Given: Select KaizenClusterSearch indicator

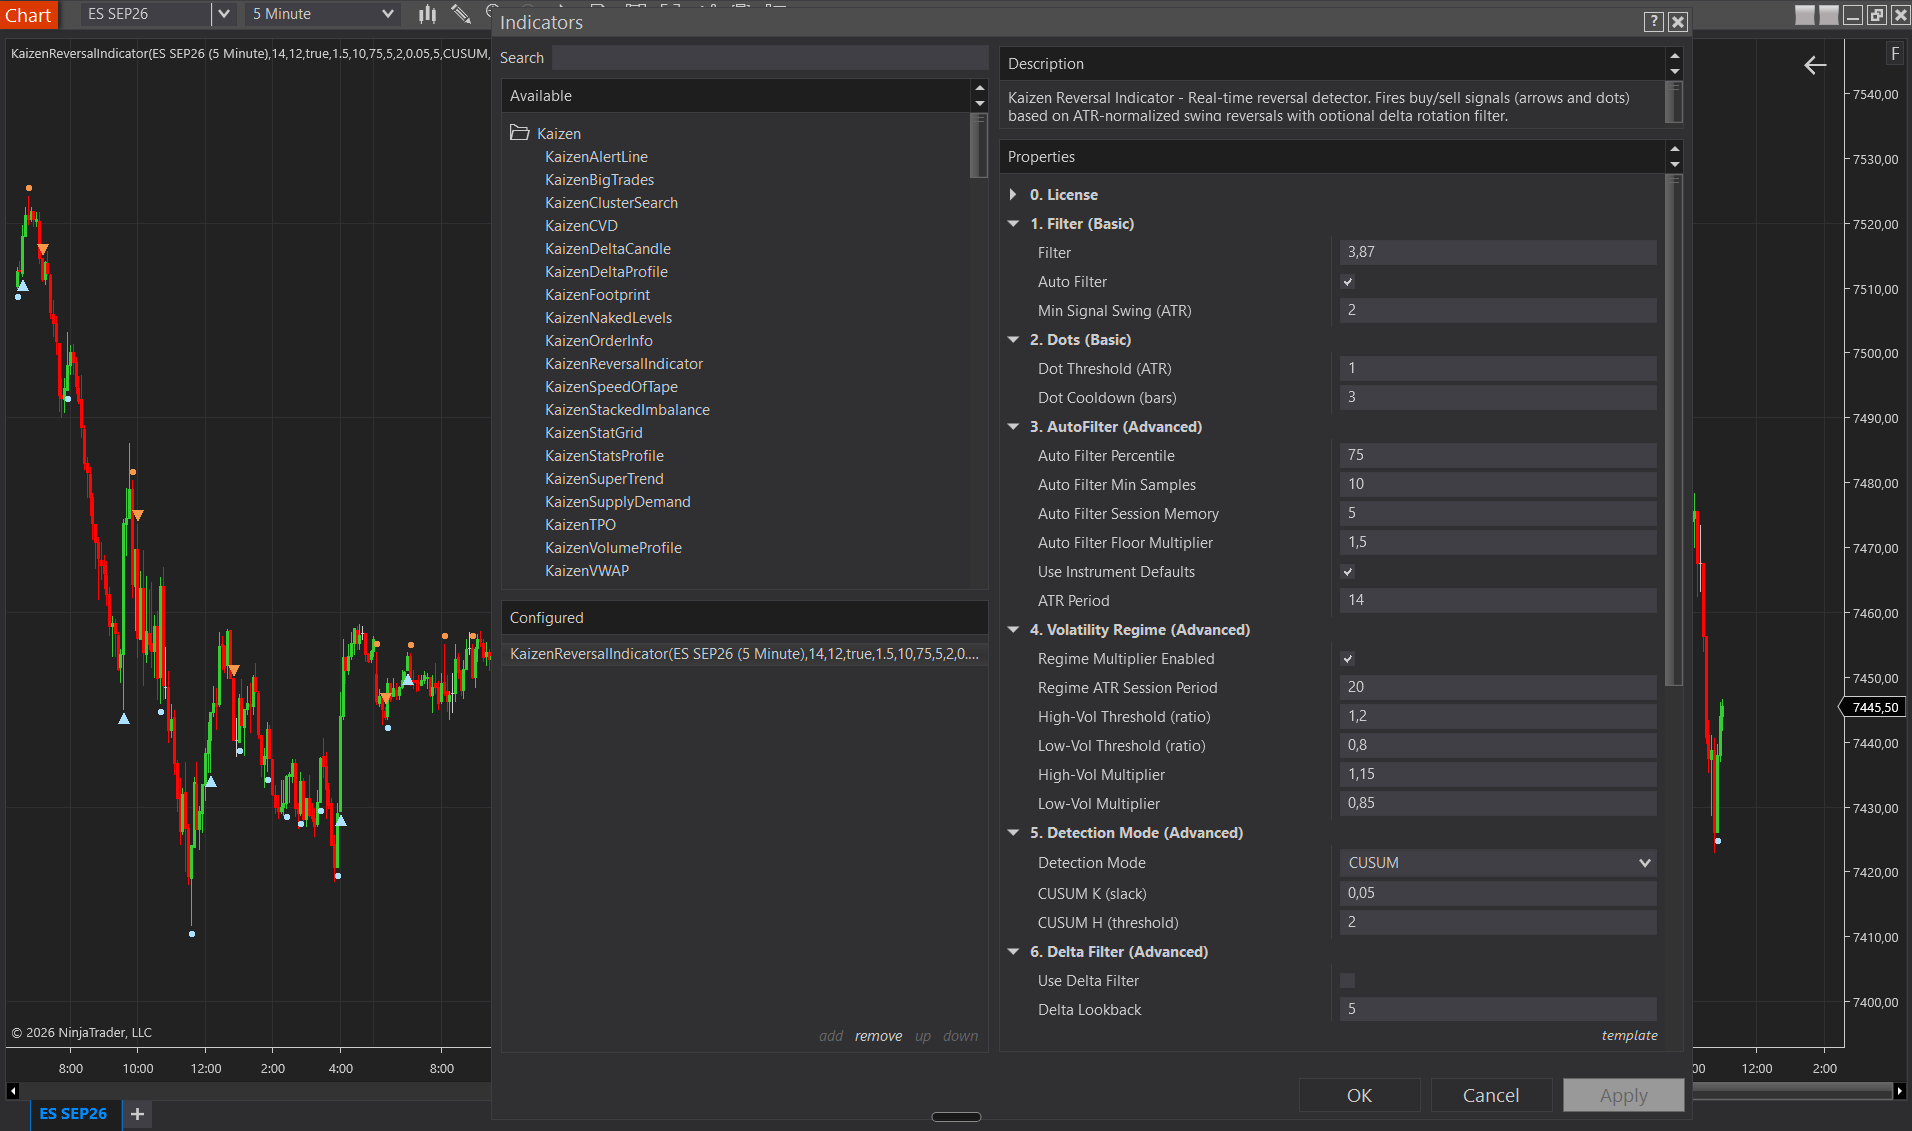Looking at the screenshot, I should point(611,203).
